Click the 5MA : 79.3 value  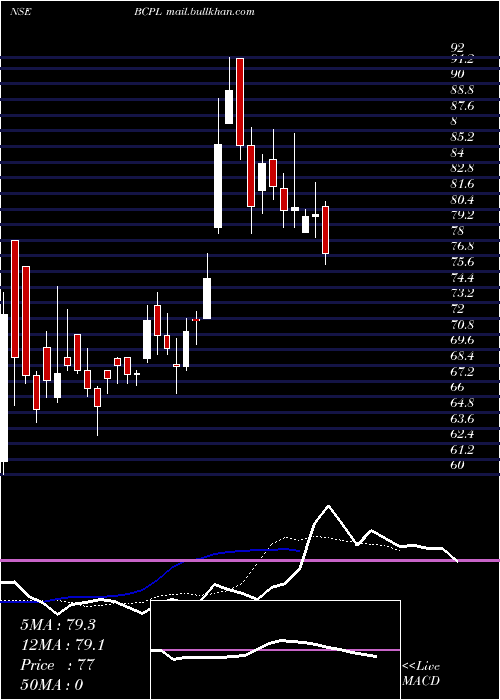click(58, 625)
